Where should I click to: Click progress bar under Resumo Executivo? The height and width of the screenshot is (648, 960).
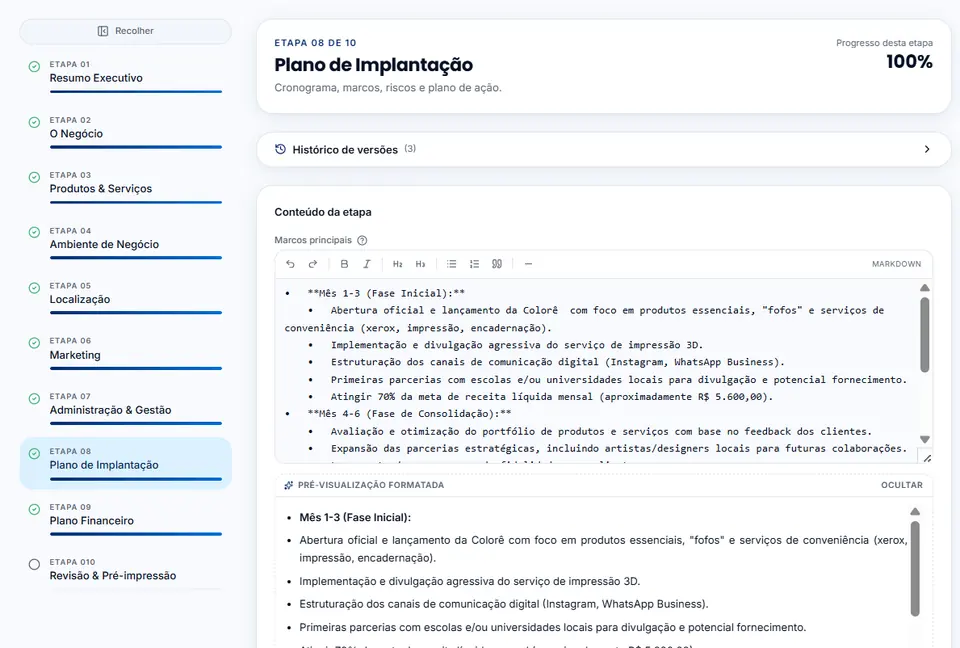coord(136,92)
